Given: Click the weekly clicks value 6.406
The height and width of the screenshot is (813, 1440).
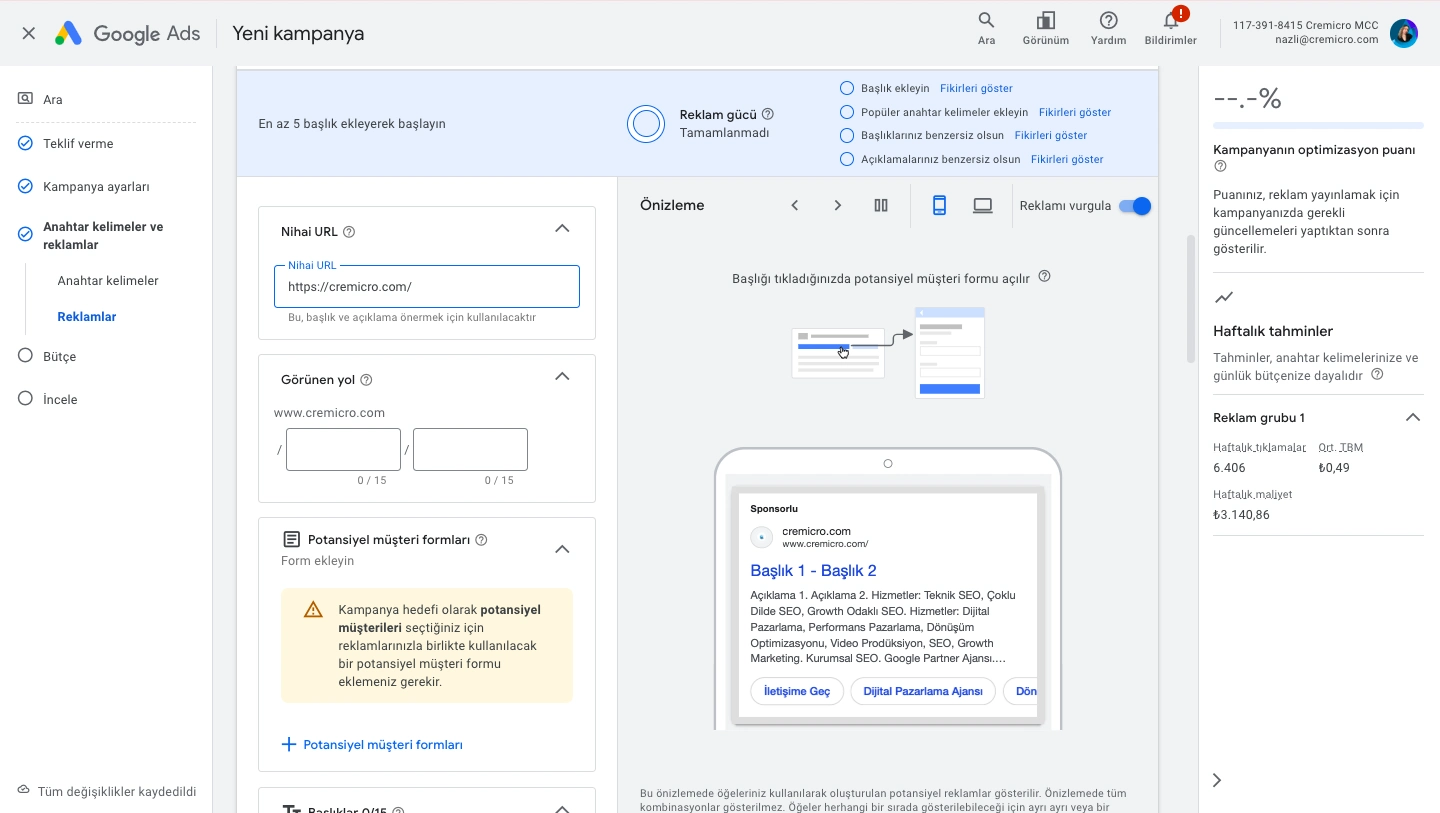Looking at the screenshot, I should click(1229, 468).
